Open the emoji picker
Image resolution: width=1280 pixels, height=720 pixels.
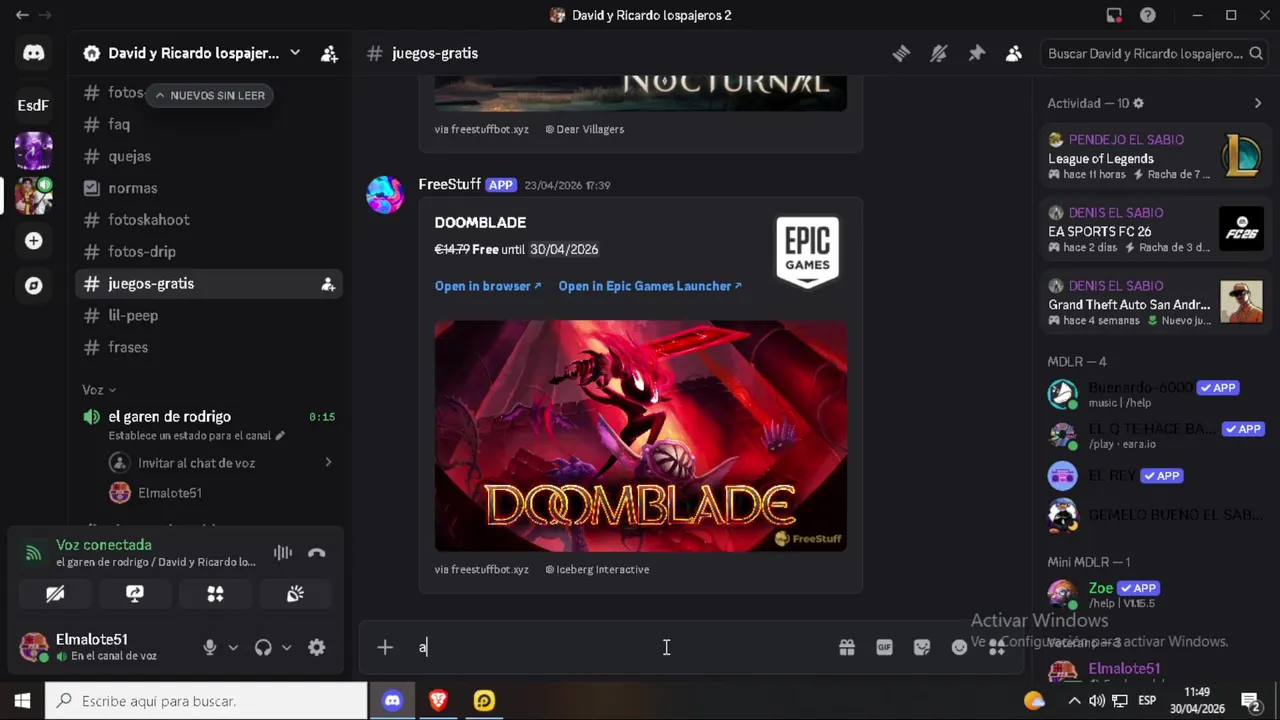959,647
